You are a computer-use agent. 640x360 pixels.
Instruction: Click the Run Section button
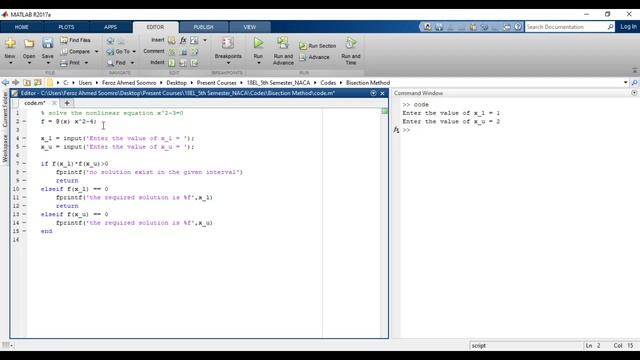[318, 46]
